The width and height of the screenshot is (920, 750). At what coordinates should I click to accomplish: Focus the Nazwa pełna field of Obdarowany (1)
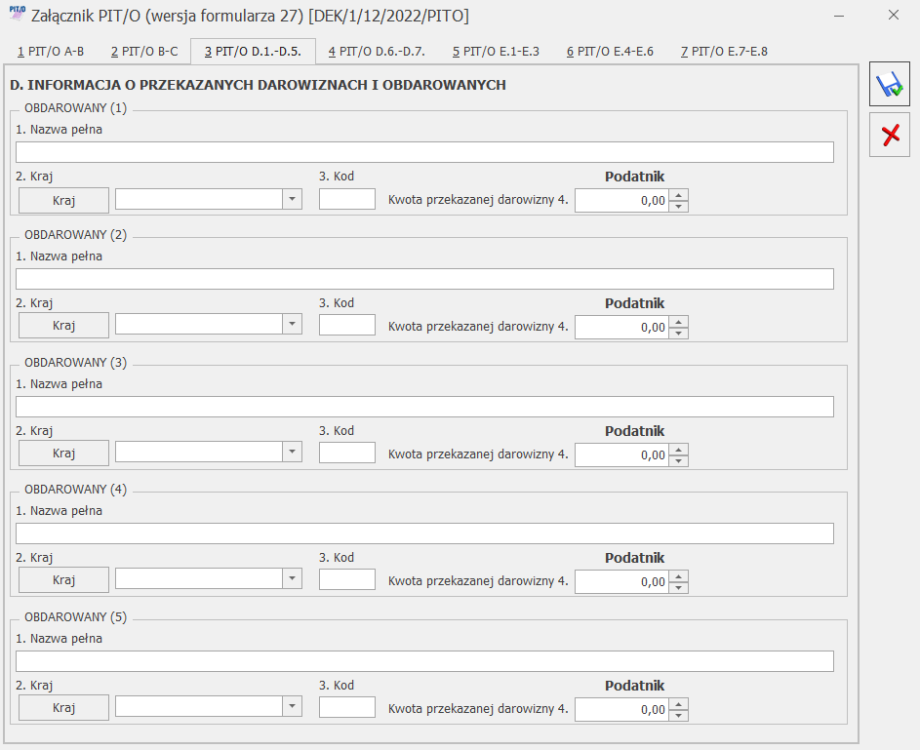pos(424,152)
